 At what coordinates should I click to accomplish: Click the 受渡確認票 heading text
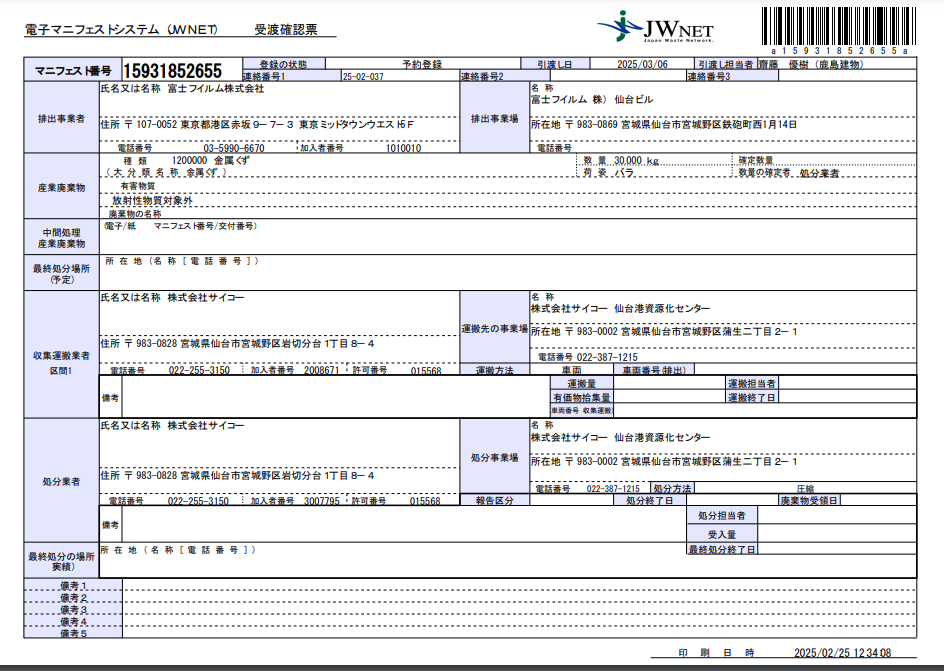(286, 31)
